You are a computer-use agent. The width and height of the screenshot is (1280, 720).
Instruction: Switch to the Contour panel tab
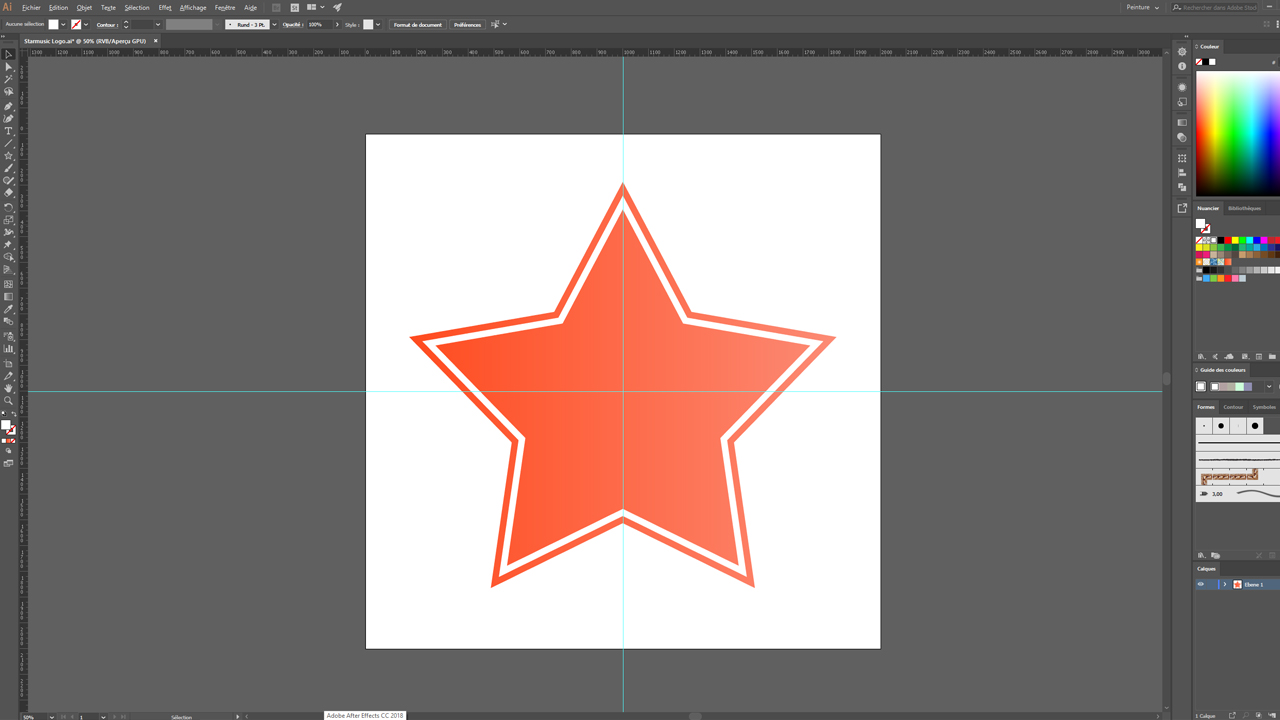(x=1233, y=407)
